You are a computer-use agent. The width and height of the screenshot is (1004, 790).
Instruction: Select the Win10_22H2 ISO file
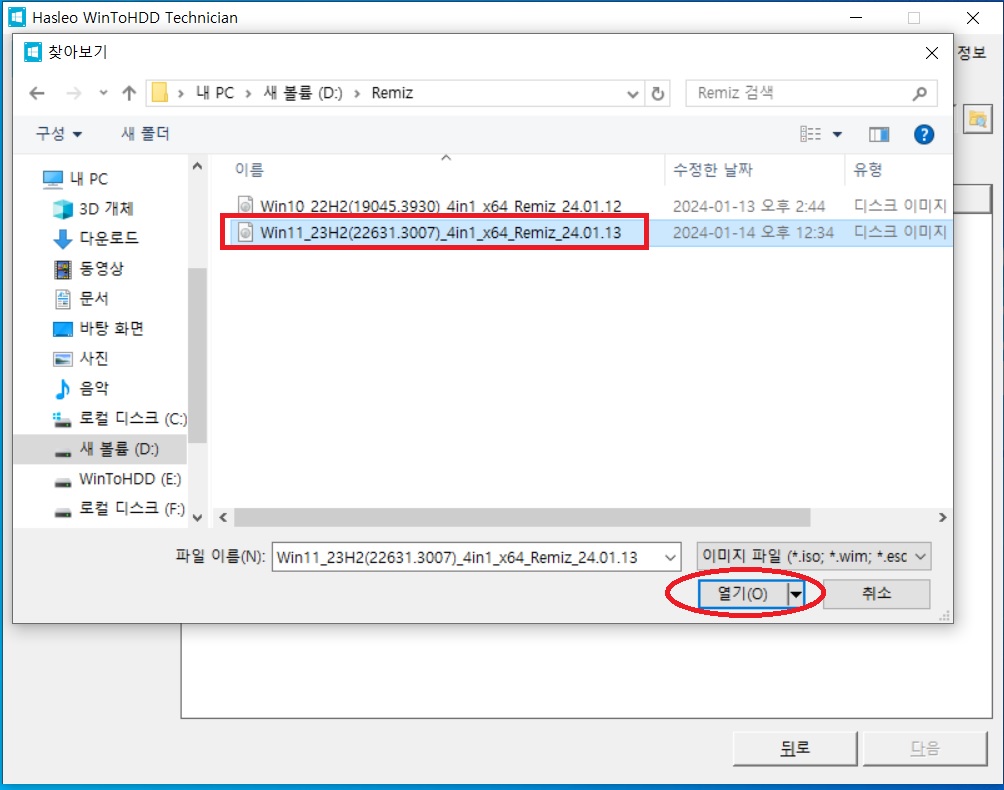pyautogui.click(x=441, y=206)
